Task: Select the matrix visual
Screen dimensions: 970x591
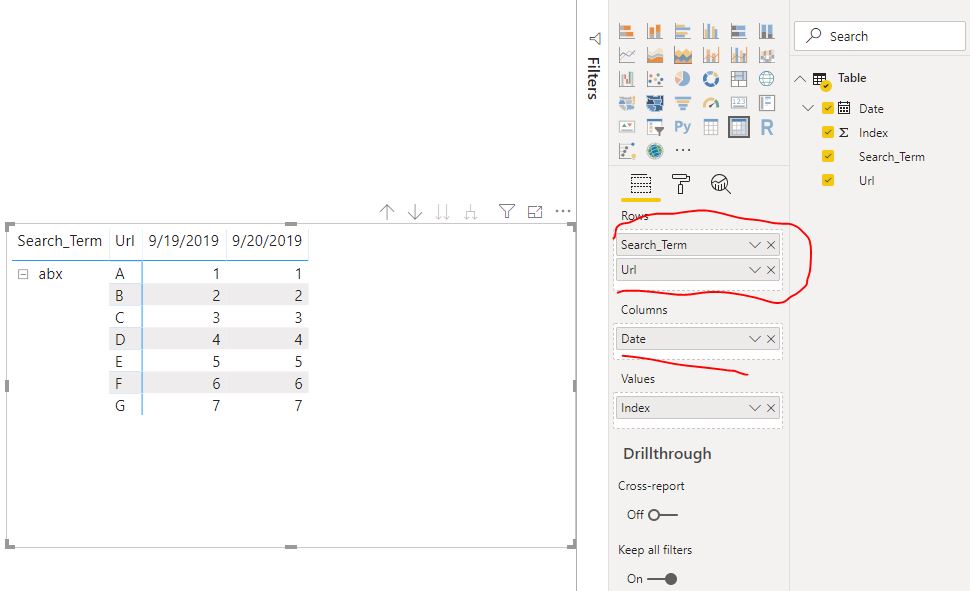Action: pyautogui.click(x=739, y=127)
